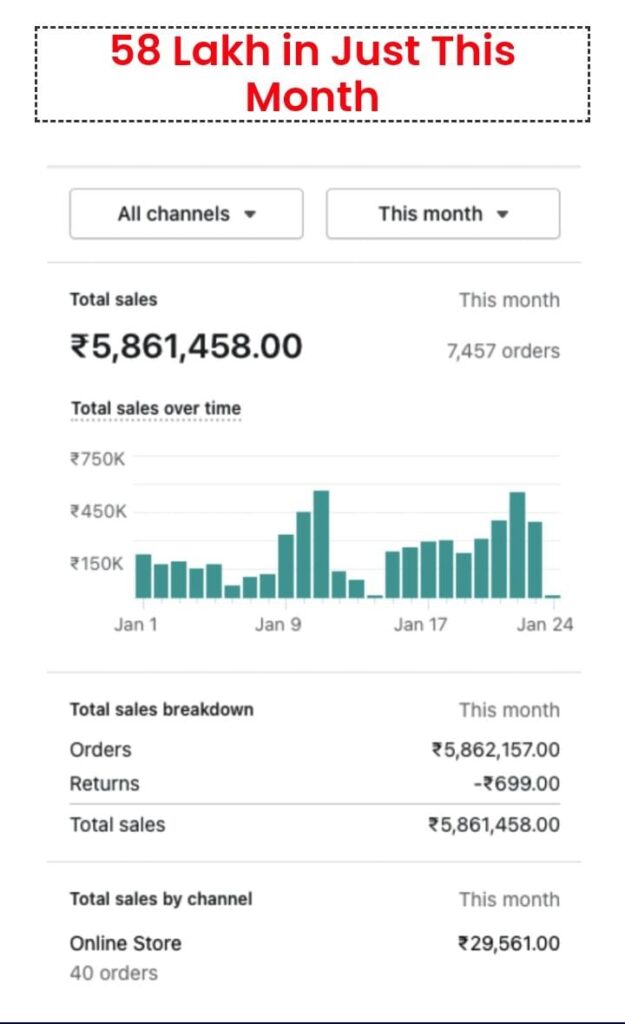Open the "All channels" filter dropdown

click(186, 214)
